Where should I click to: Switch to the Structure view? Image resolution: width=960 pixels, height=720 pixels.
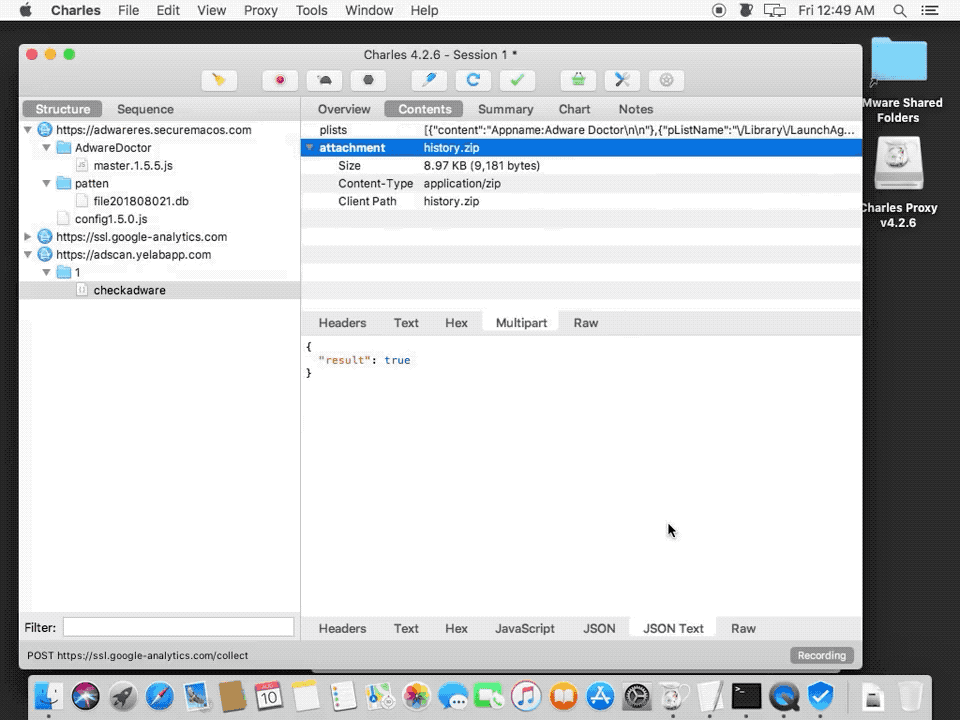click(62, 109)
